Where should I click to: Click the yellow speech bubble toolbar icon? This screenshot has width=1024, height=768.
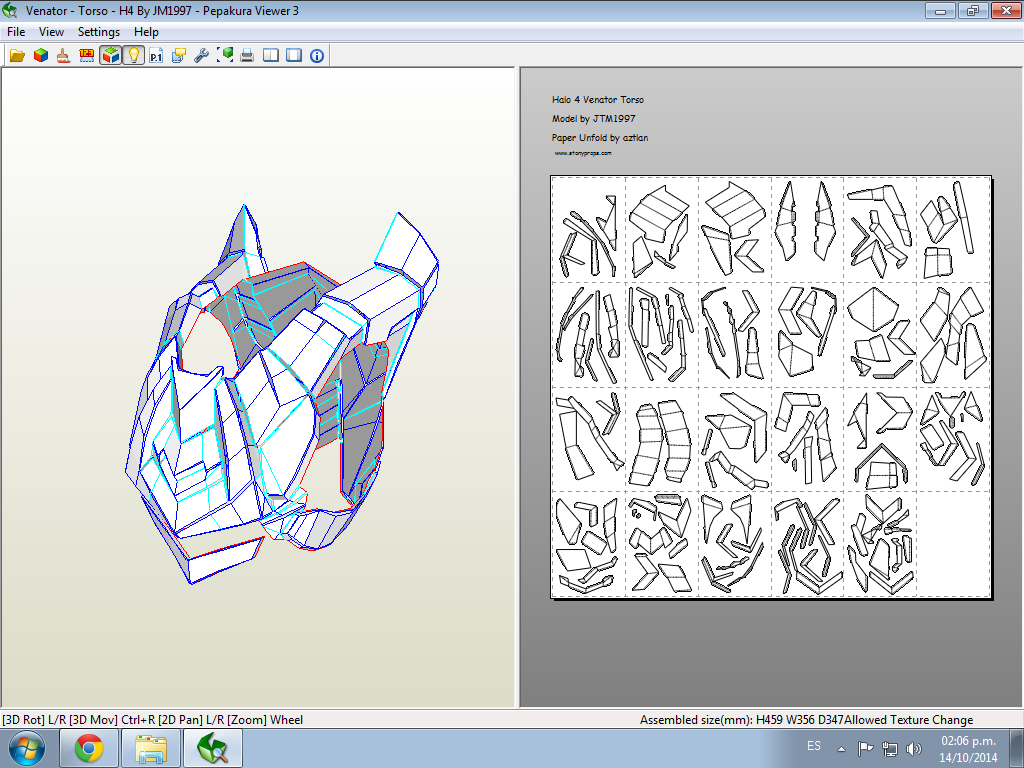178,56
